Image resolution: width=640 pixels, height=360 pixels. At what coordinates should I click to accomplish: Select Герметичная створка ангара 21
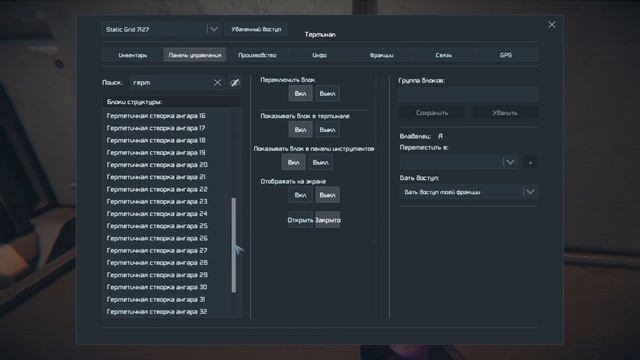point(165,177)
